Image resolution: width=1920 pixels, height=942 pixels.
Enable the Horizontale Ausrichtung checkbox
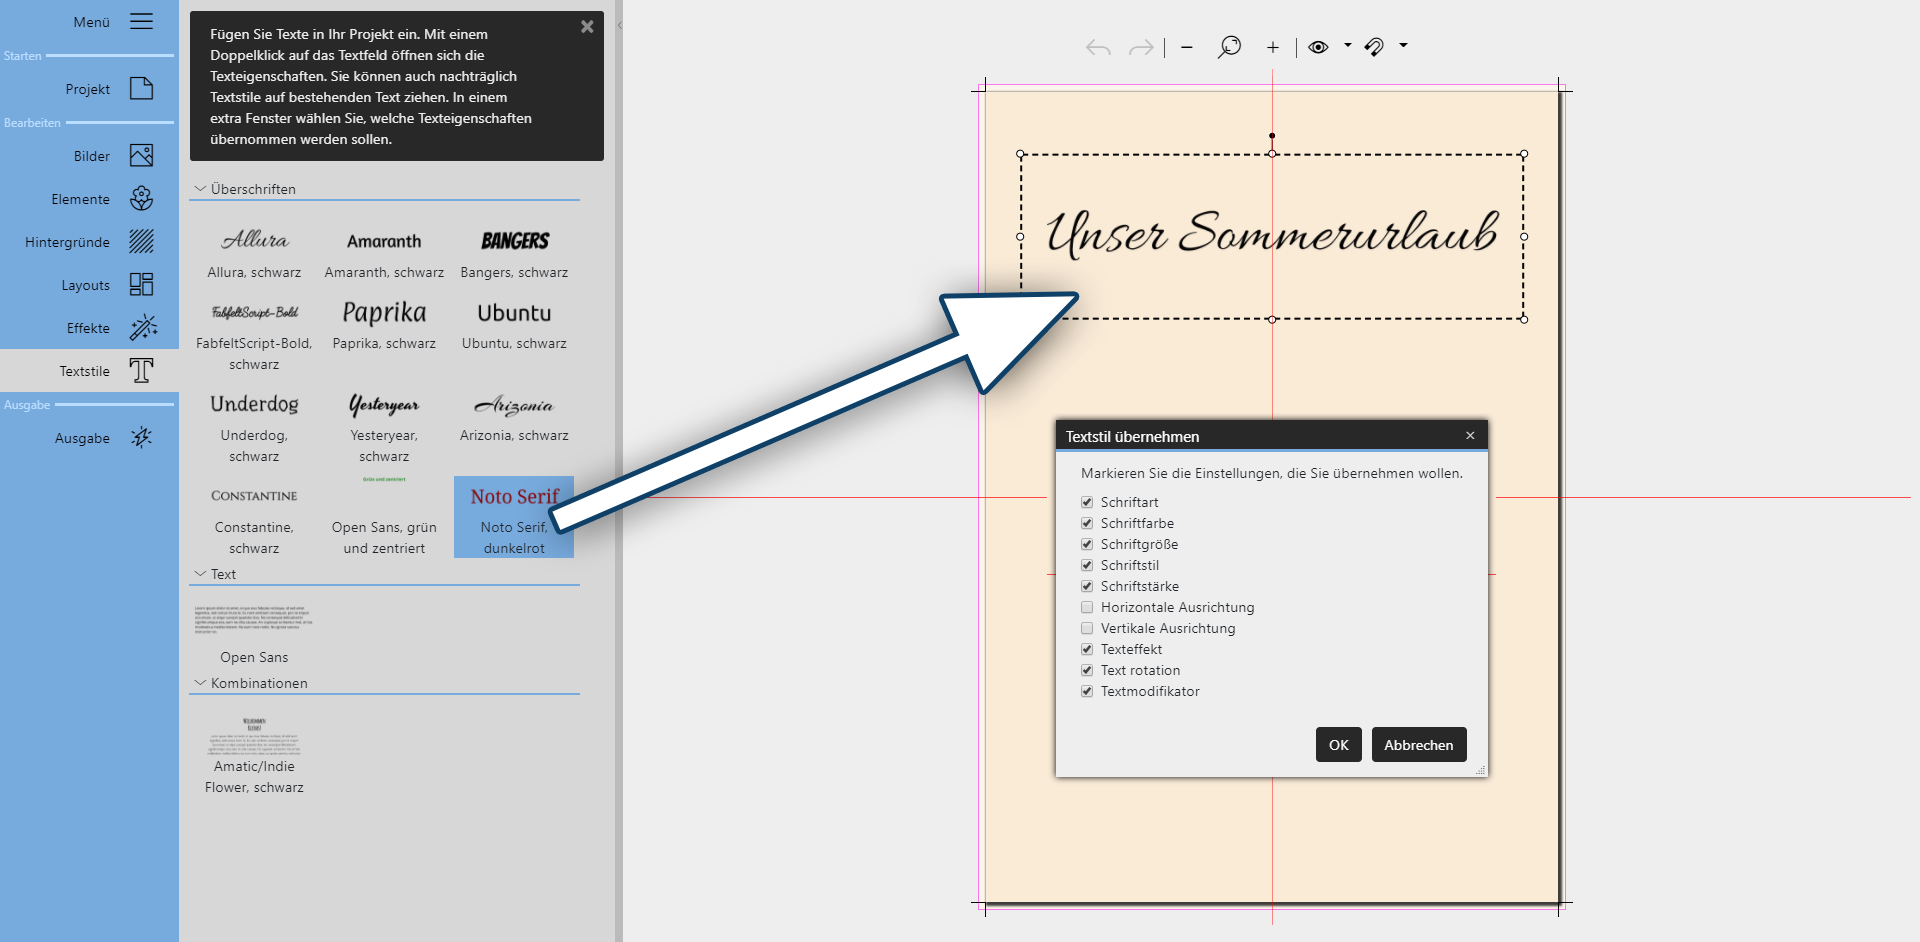[x=1087, y=607]
